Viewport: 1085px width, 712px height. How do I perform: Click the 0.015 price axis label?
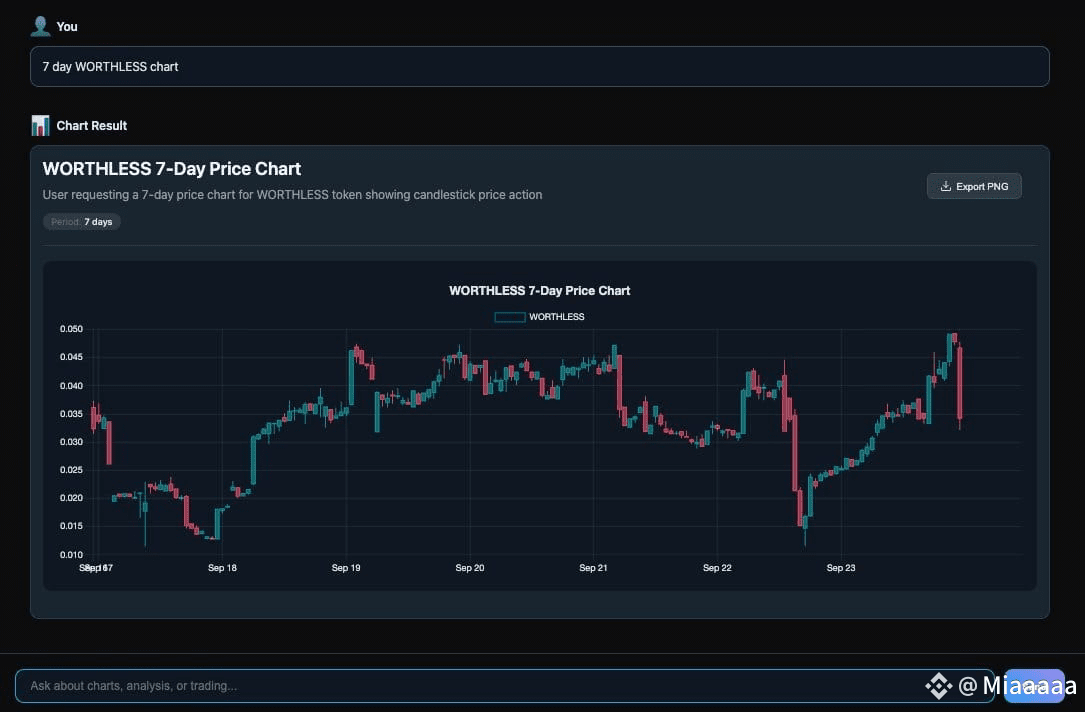coord(71,526)
